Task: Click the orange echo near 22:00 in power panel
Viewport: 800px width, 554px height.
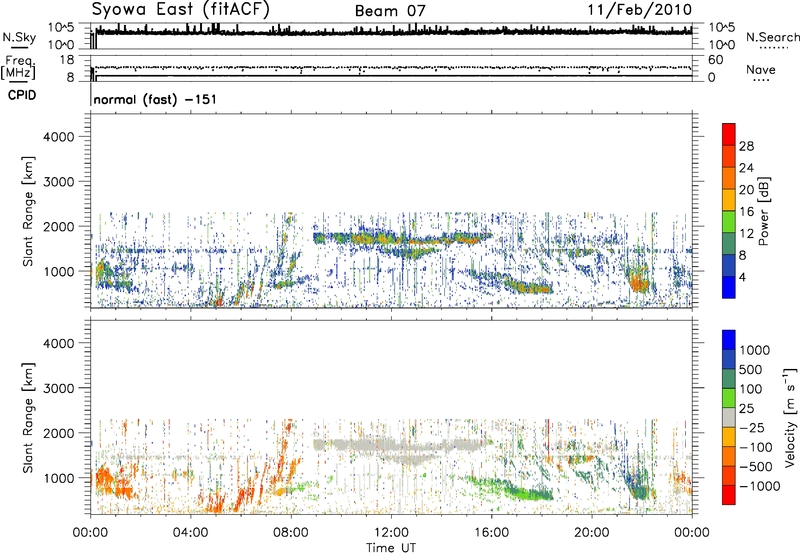Action: pyautogui.click(x=638, y=282)
